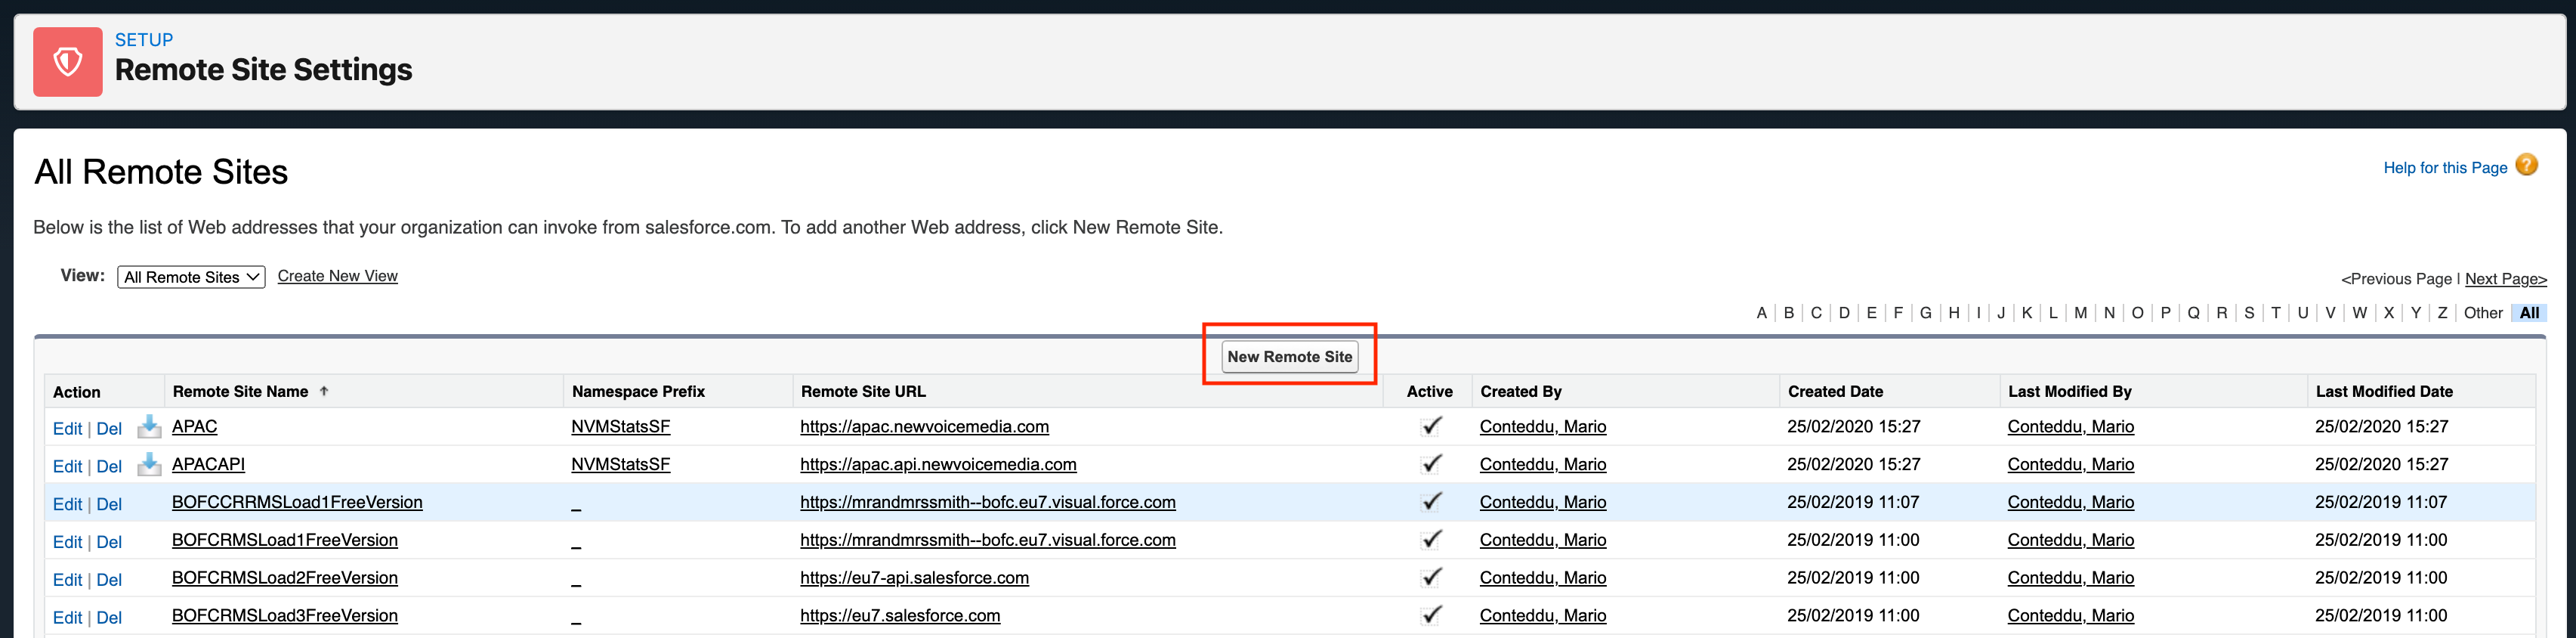Click the Active checkmark in the APAC row

pos(1431,426)
